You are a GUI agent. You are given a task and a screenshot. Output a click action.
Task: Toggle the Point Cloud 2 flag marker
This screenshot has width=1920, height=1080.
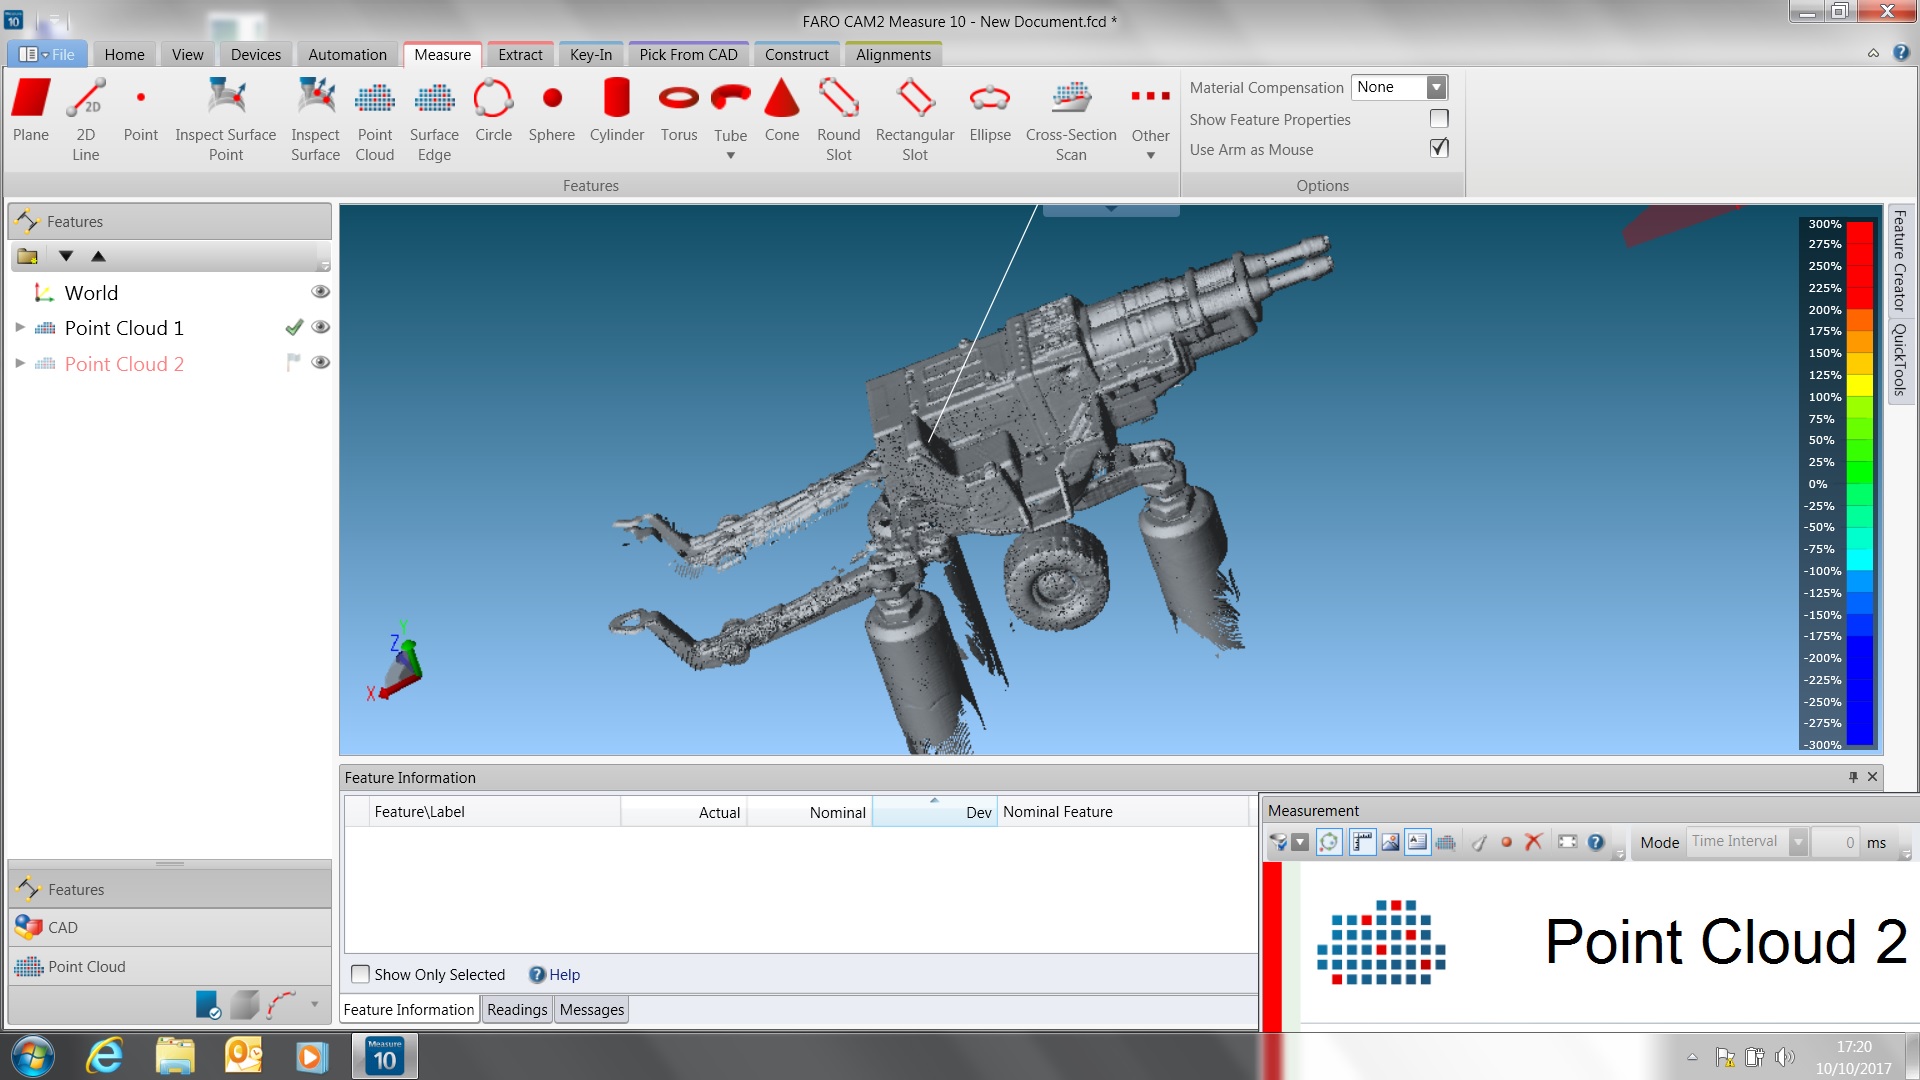coord(293,362)
